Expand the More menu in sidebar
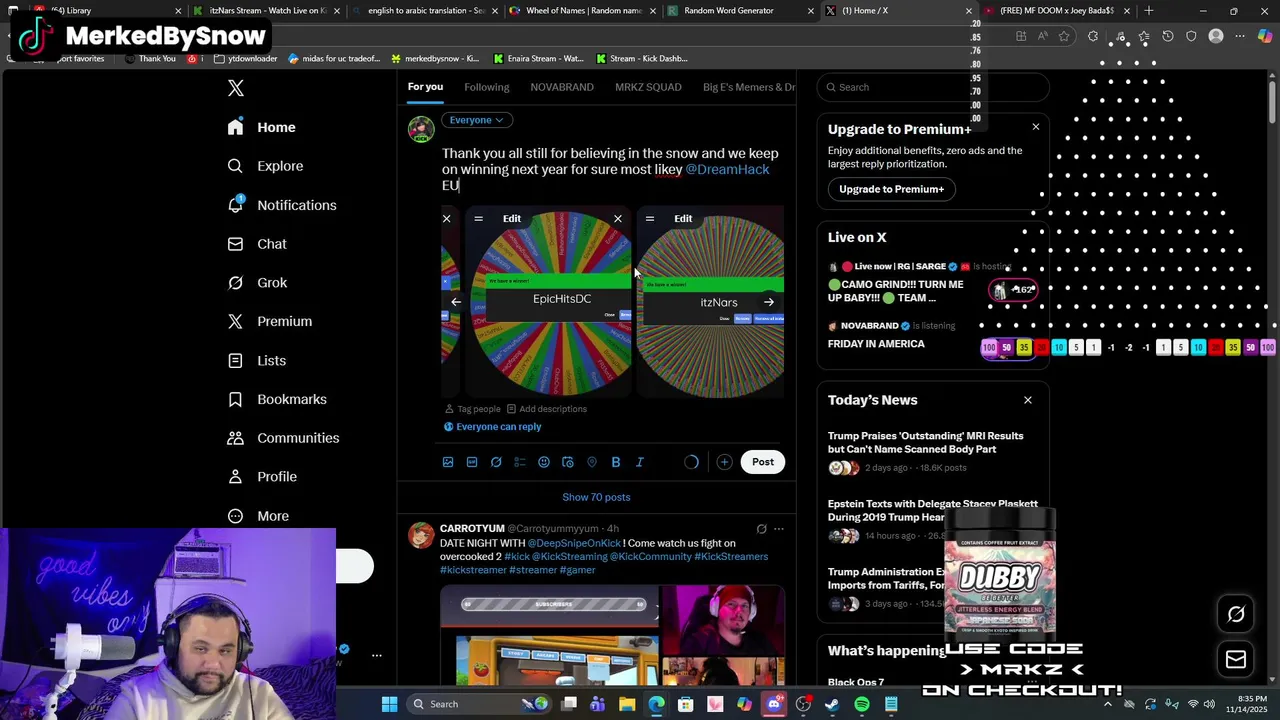The image size is (1280, 720). pyautogui.click(x=258, y=516)
